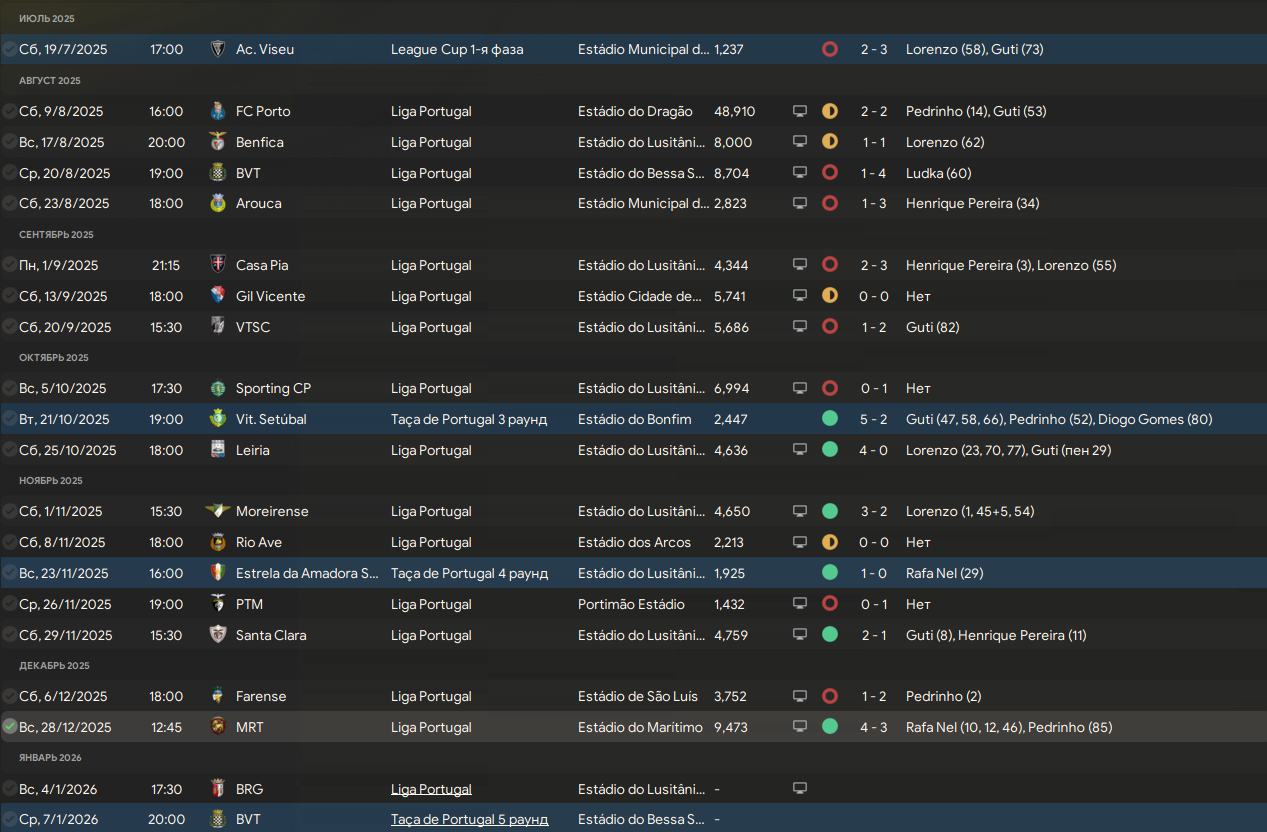
Task: Click the date Ср, 7/1/2026
Action: tap(57, 820)
